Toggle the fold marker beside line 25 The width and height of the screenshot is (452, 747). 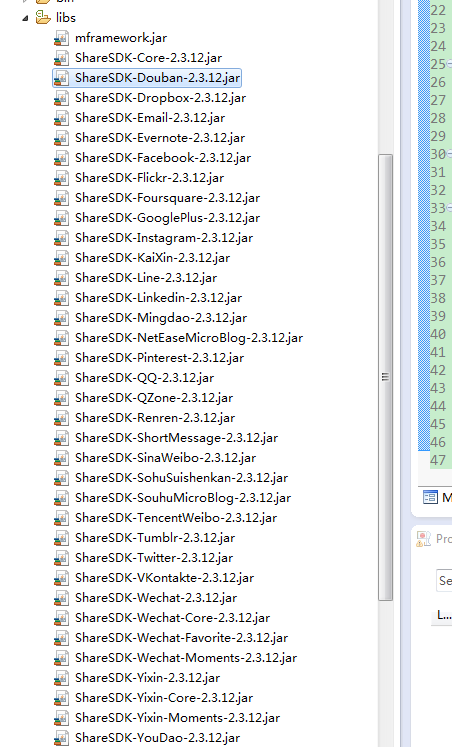449,64
